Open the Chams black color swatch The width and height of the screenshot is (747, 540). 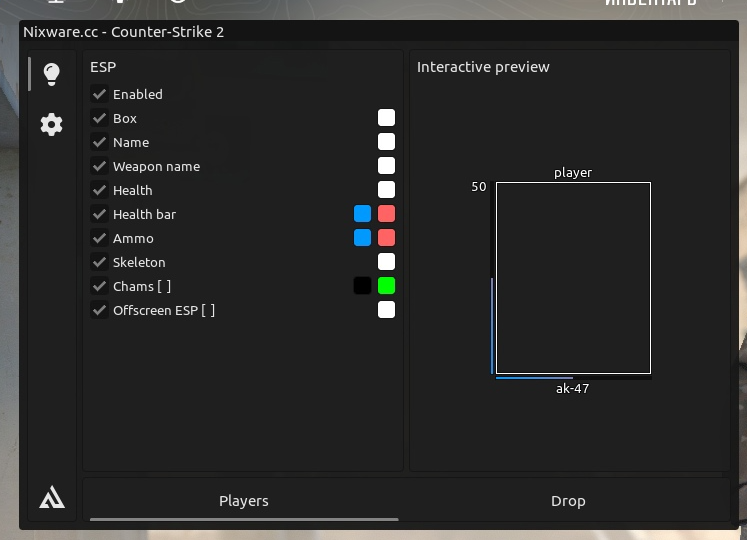coord(363,285)
